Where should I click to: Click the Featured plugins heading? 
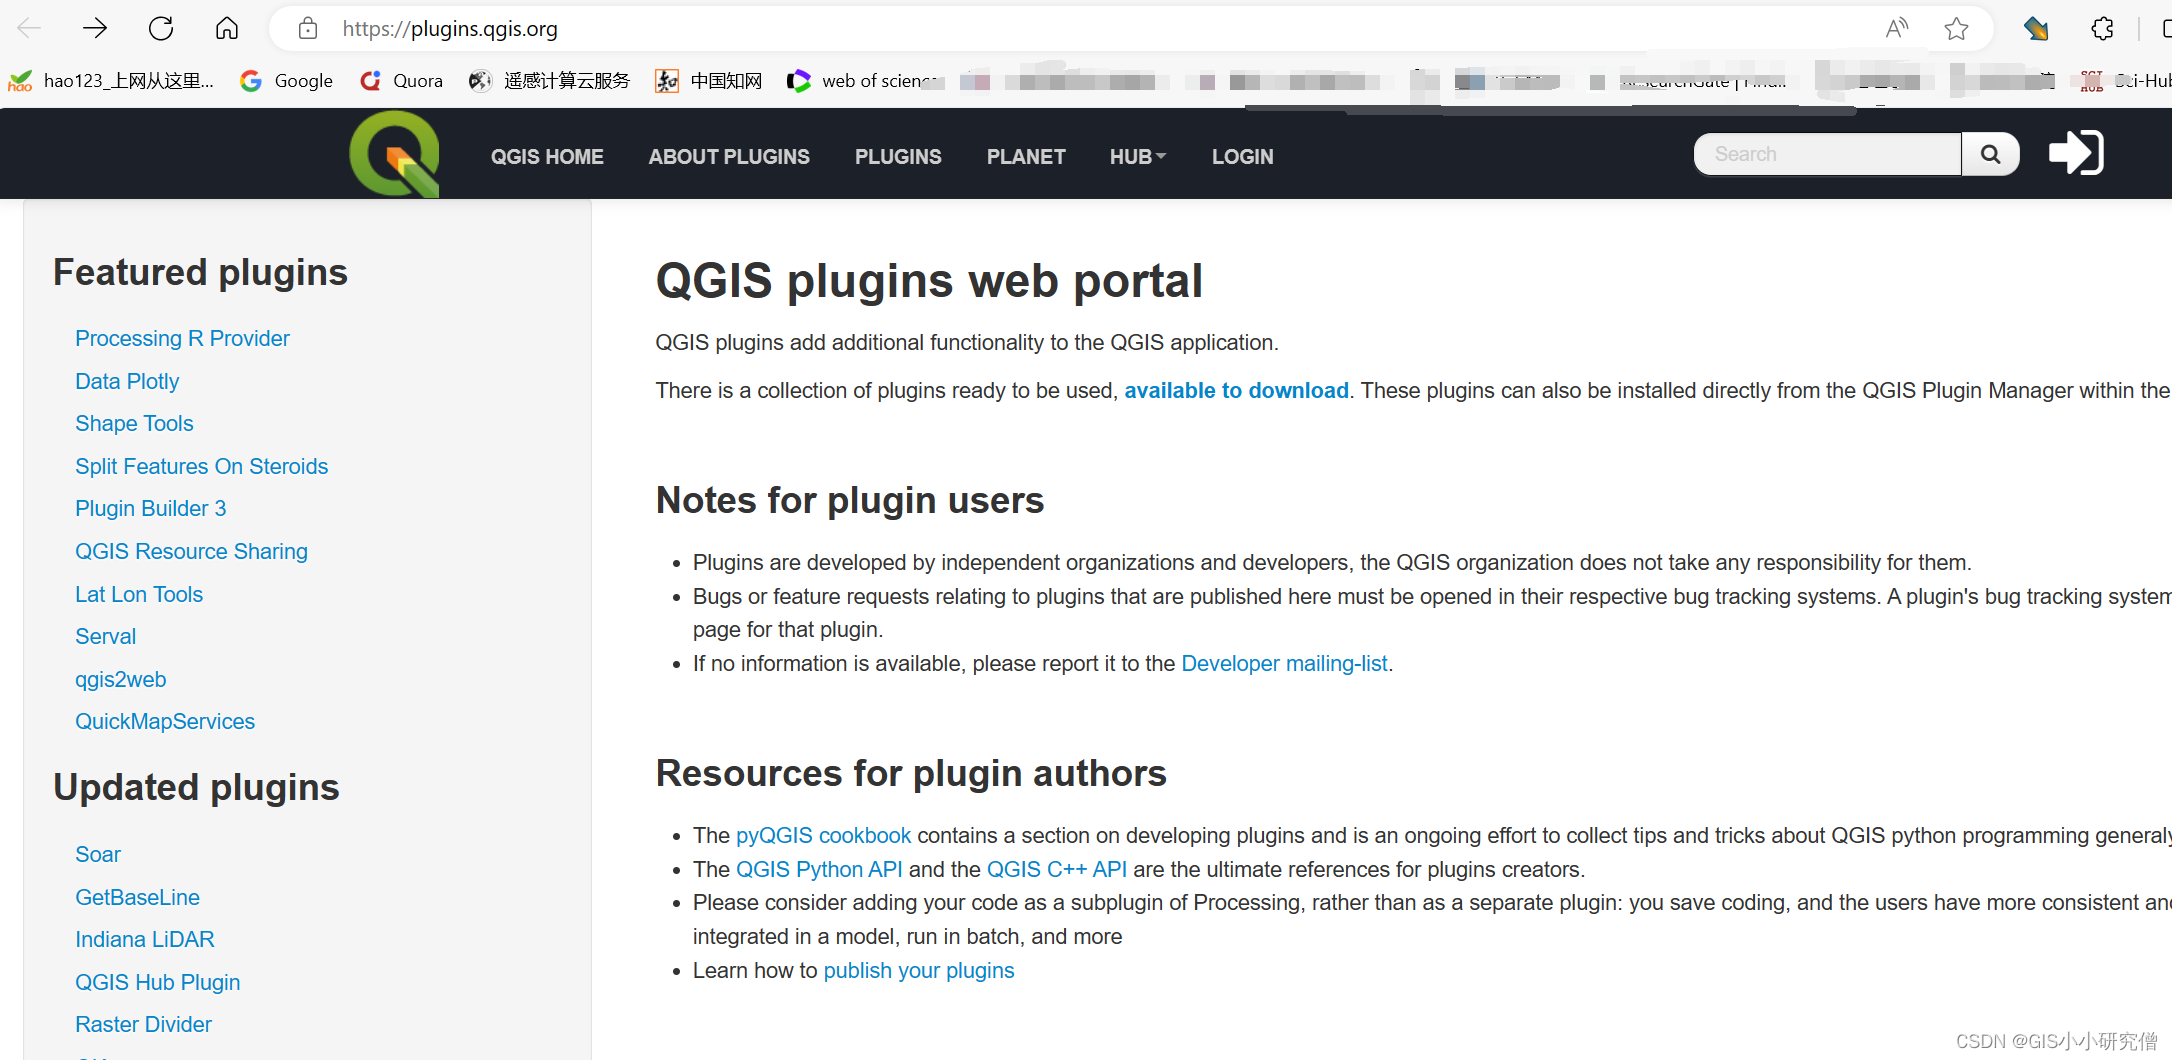[200, 272]
